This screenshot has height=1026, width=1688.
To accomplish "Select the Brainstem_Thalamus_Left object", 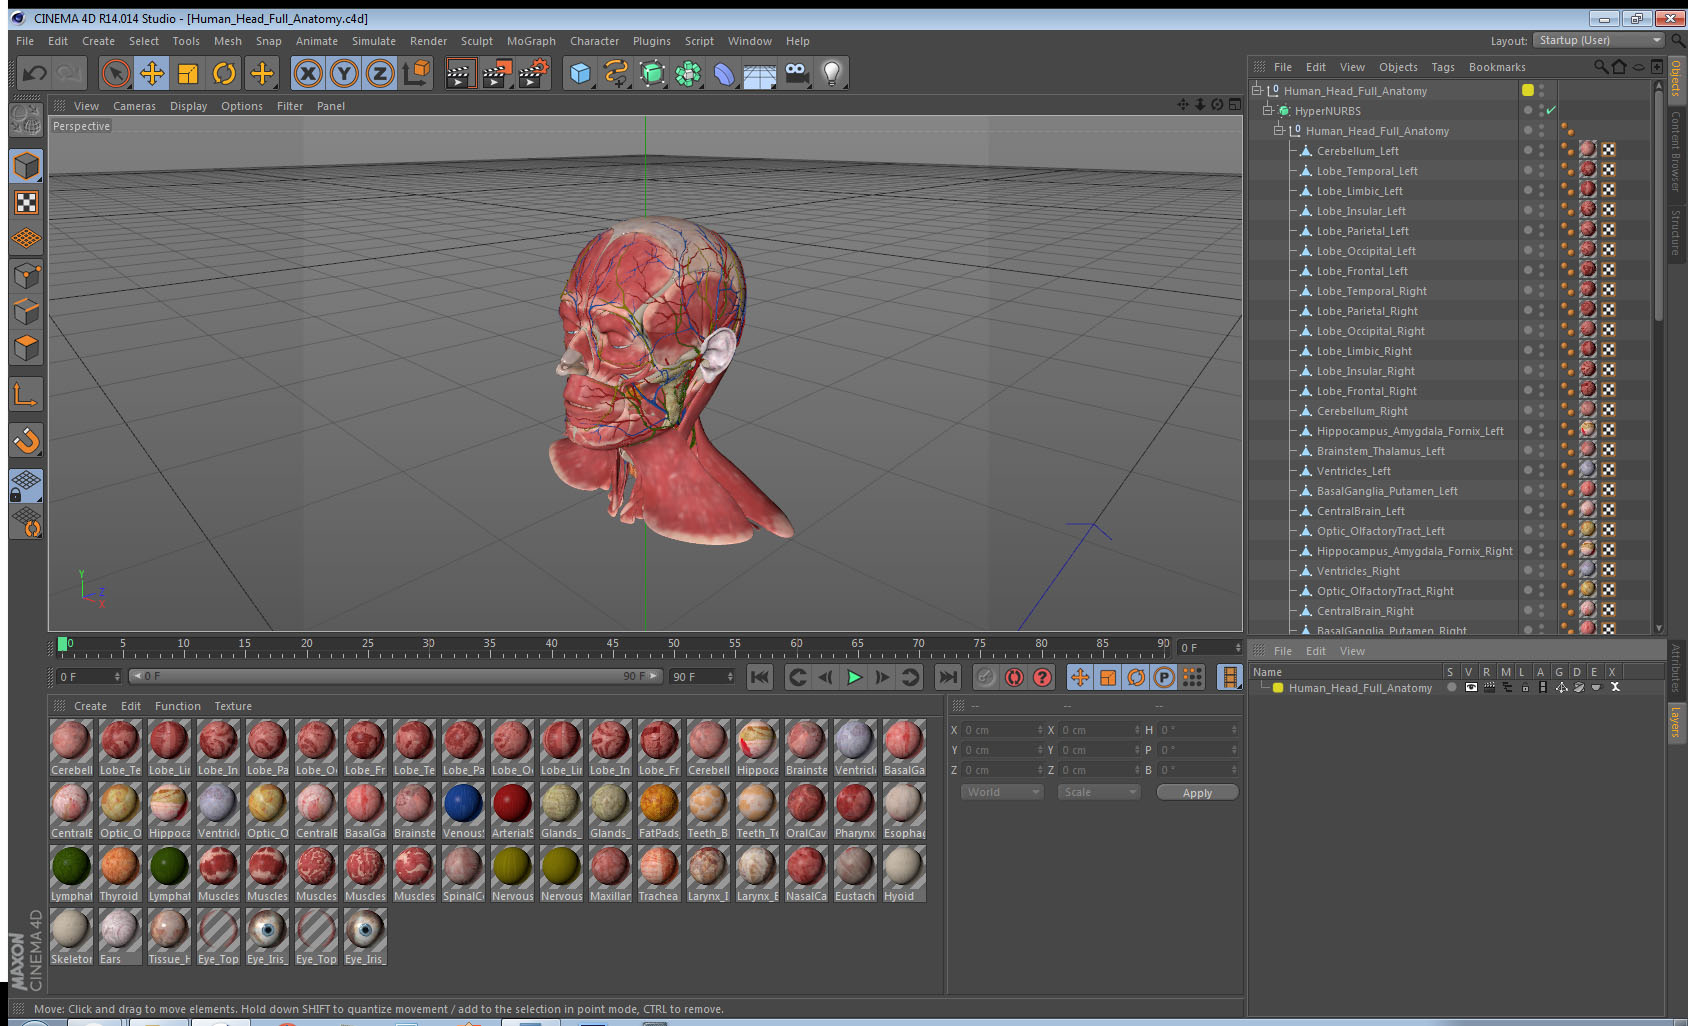I will (1380, 451).
